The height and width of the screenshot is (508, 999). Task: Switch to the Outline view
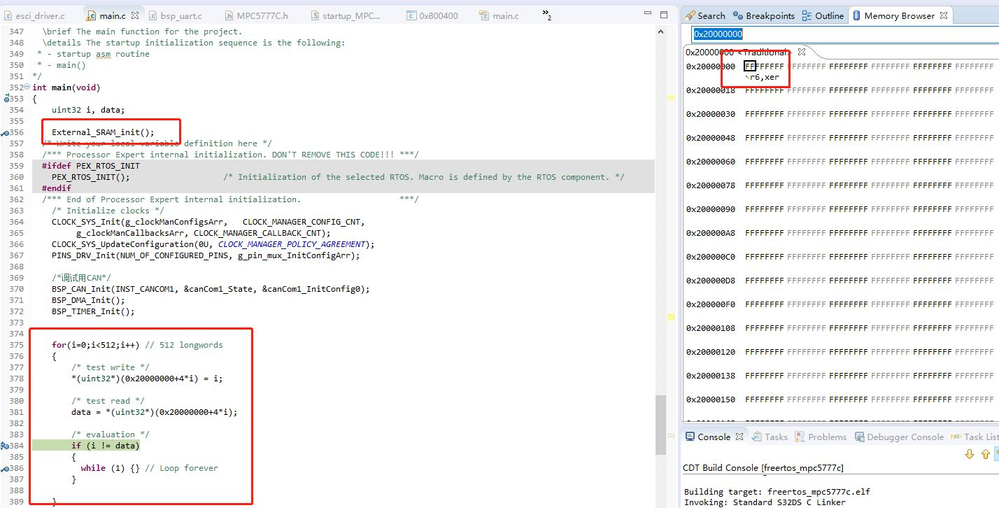(823, 16)
